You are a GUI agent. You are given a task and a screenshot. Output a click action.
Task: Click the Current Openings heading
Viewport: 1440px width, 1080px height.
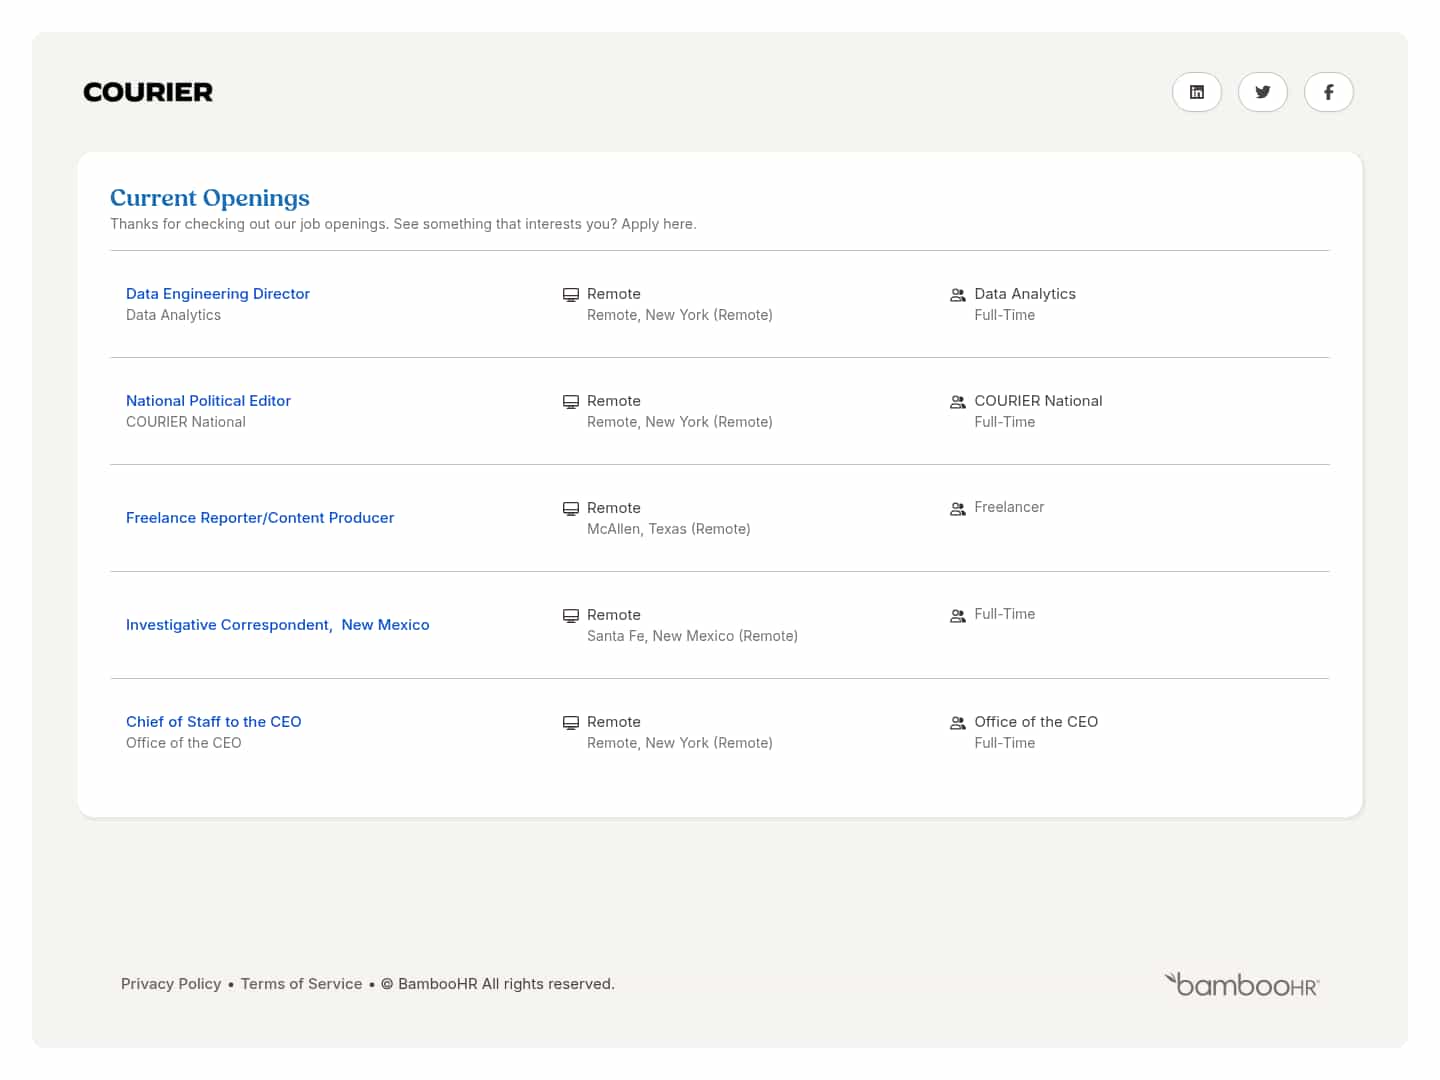pos(210,198)
